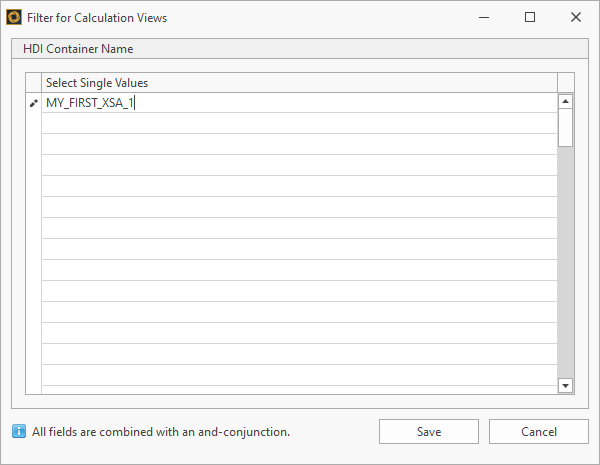Click the vertical scrollbar thumb
Image resolution: width=600 pixels, height=465 pixels.
coord(565,128)
